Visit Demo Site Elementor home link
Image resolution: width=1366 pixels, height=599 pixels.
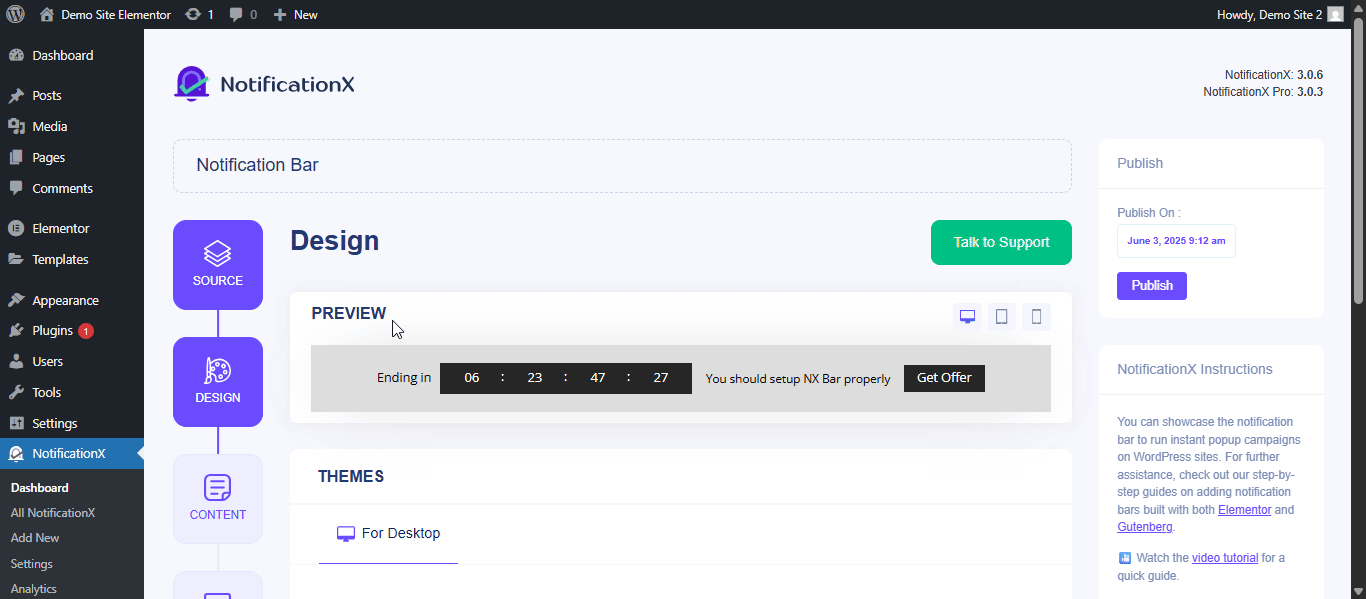click(x=105, y=14)
